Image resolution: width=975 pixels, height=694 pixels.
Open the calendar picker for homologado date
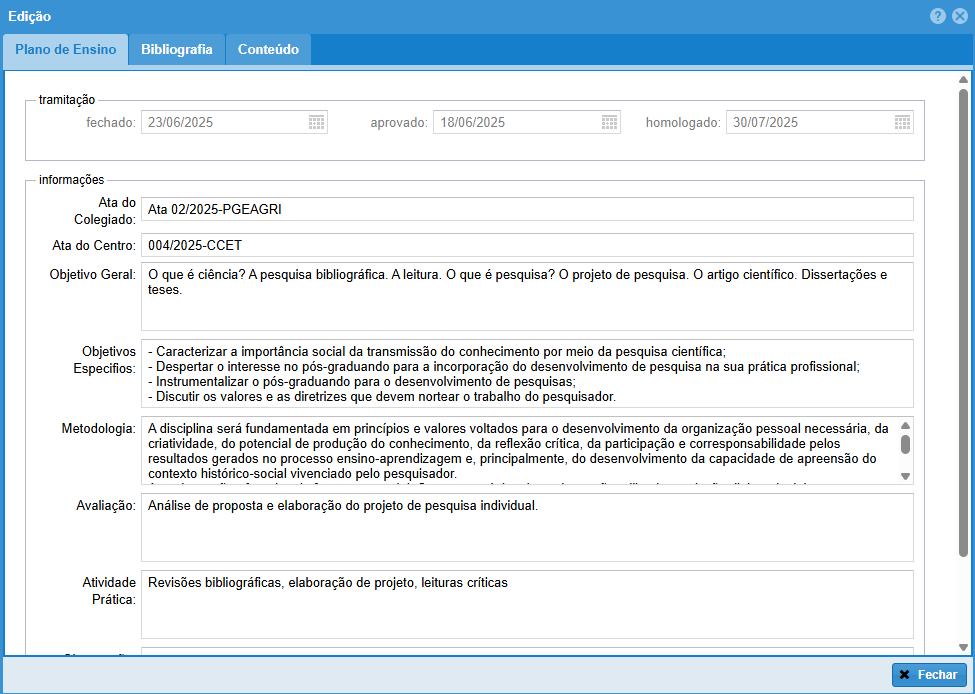tap(902, 122)
